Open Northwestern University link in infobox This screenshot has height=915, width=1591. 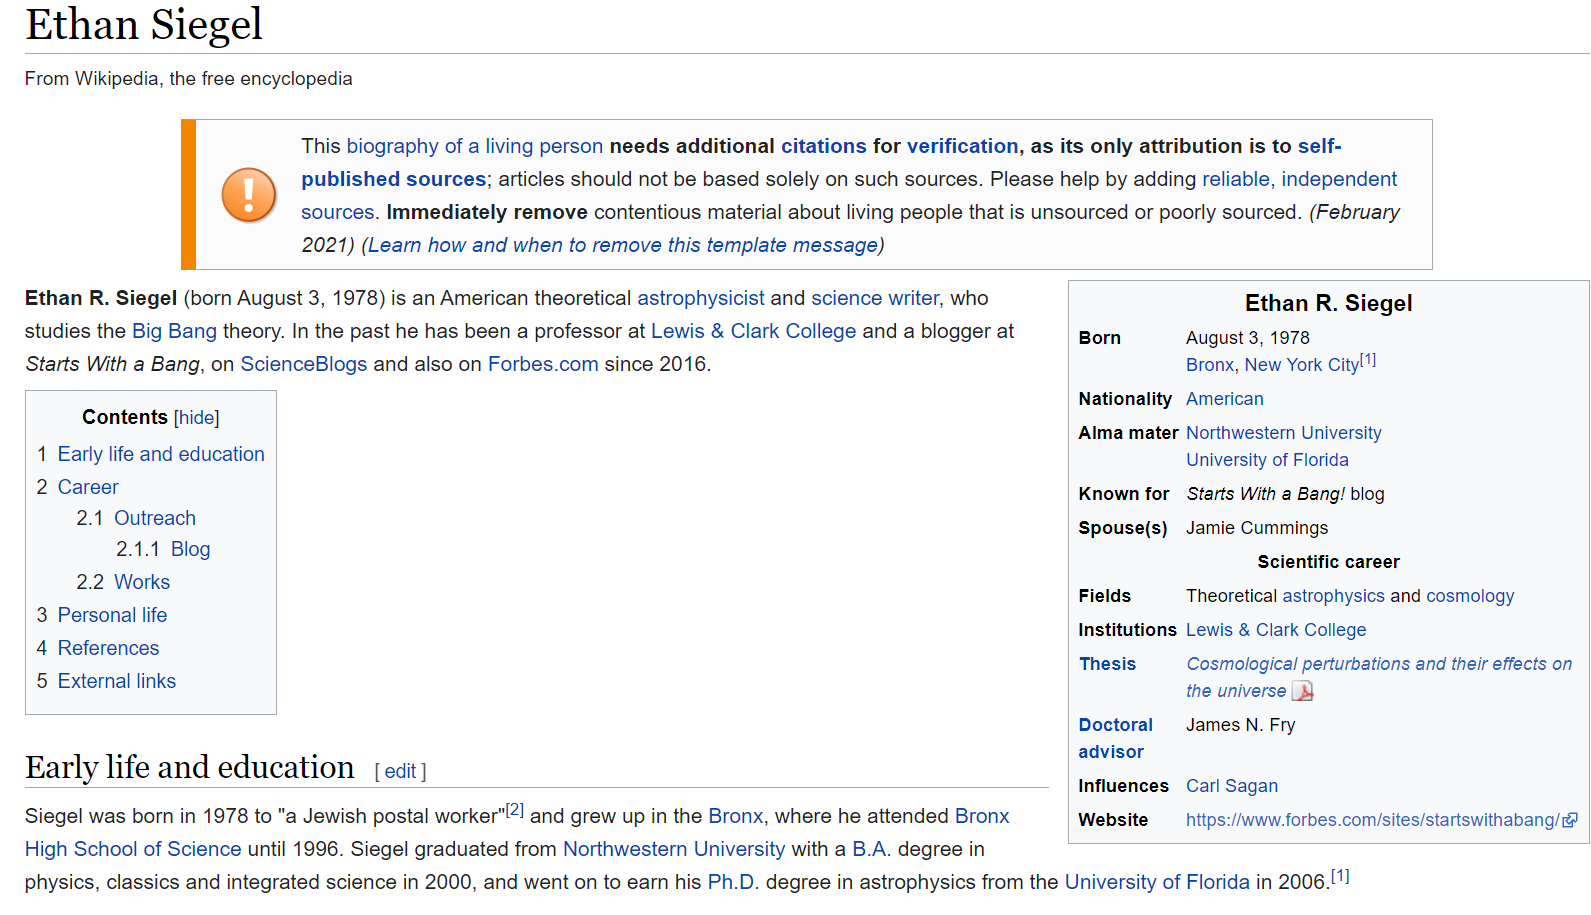(1284, 433)
